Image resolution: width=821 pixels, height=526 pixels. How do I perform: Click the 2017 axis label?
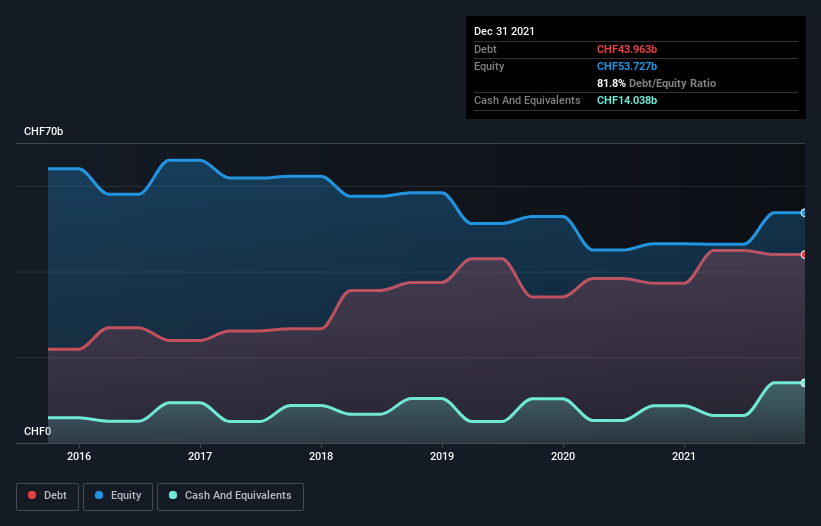pyautogui.click(x=200, y=456)
